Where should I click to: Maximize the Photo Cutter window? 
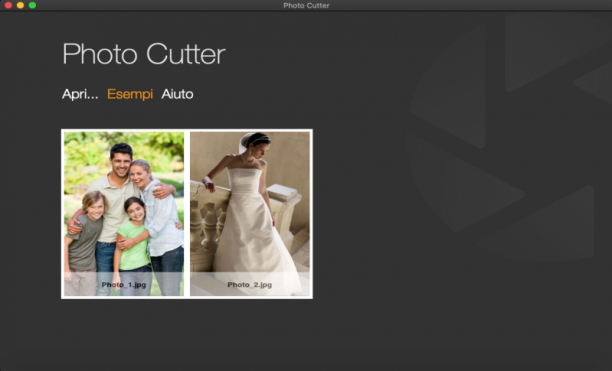point(32,5)
